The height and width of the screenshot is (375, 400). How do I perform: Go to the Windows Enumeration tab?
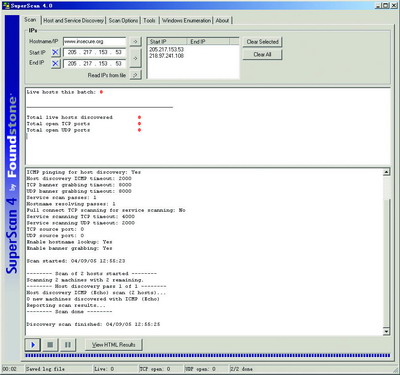coord(186,21)
